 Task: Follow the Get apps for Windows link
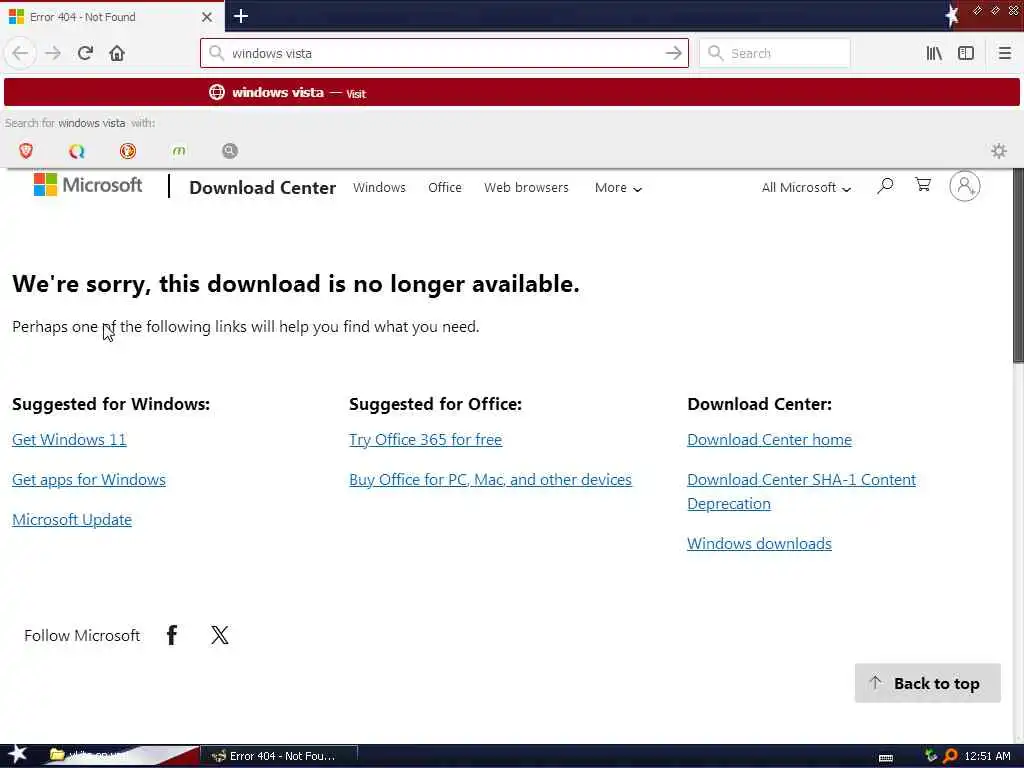pos(89,479)
